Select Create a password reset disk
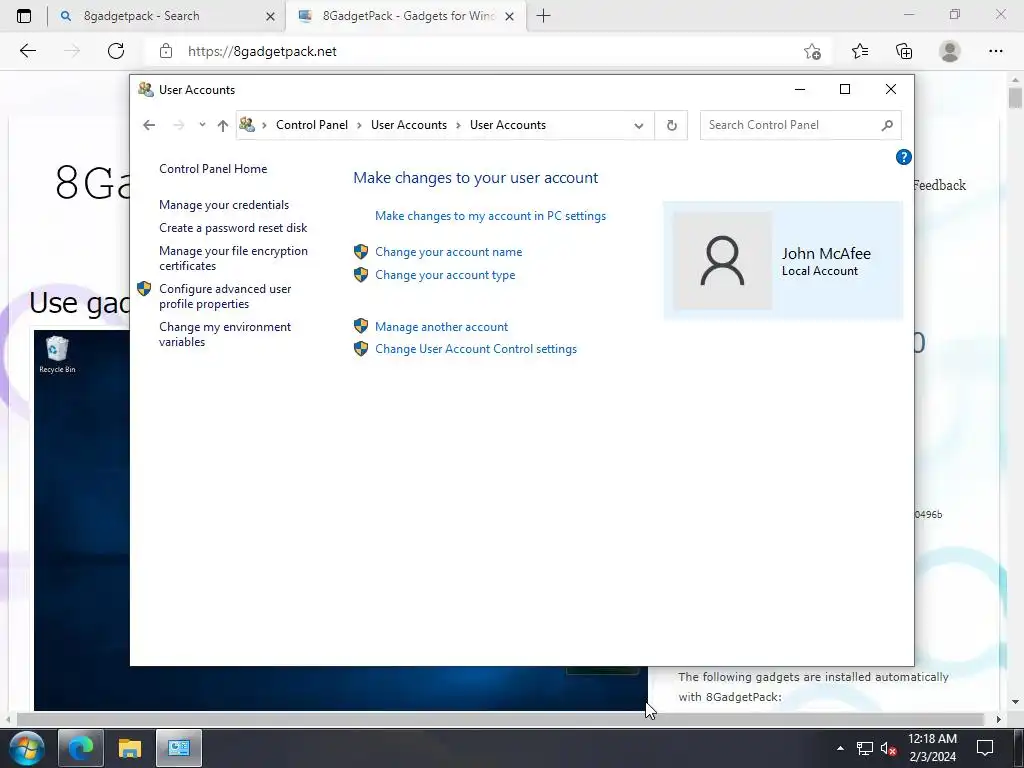Viewport: 1024px width, 768px height. (233, 228)
